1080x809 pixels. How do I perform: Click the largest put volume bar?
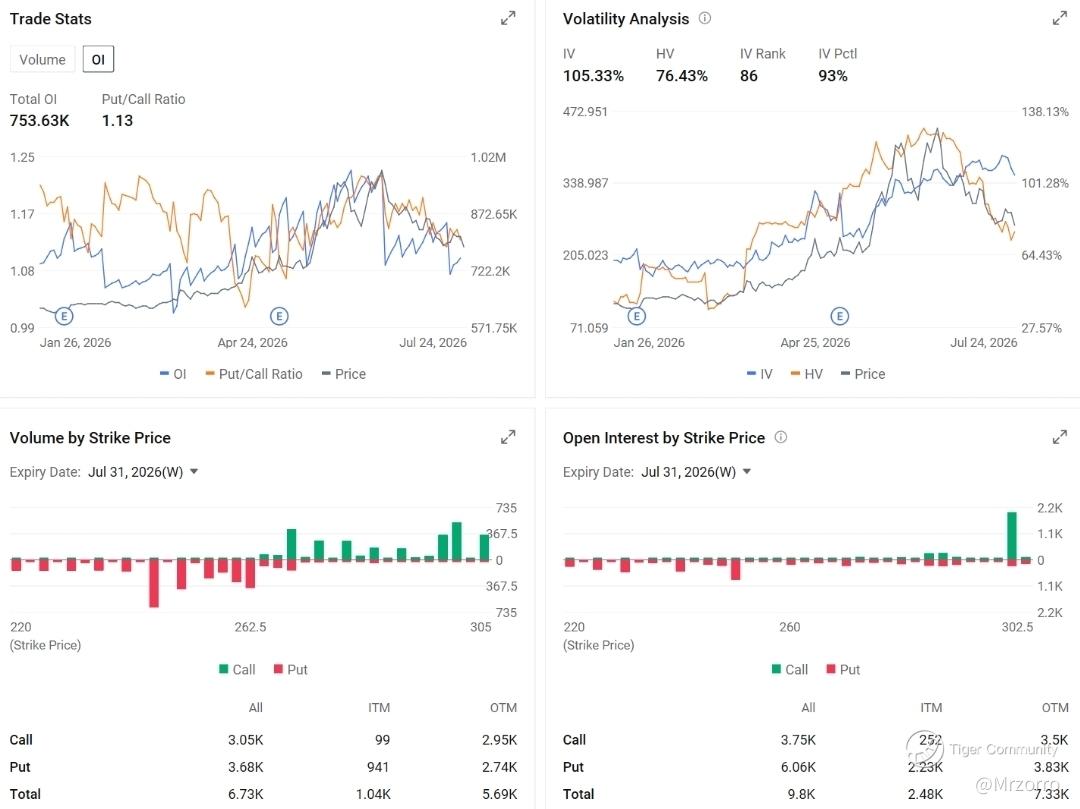[x=154, y=584]
